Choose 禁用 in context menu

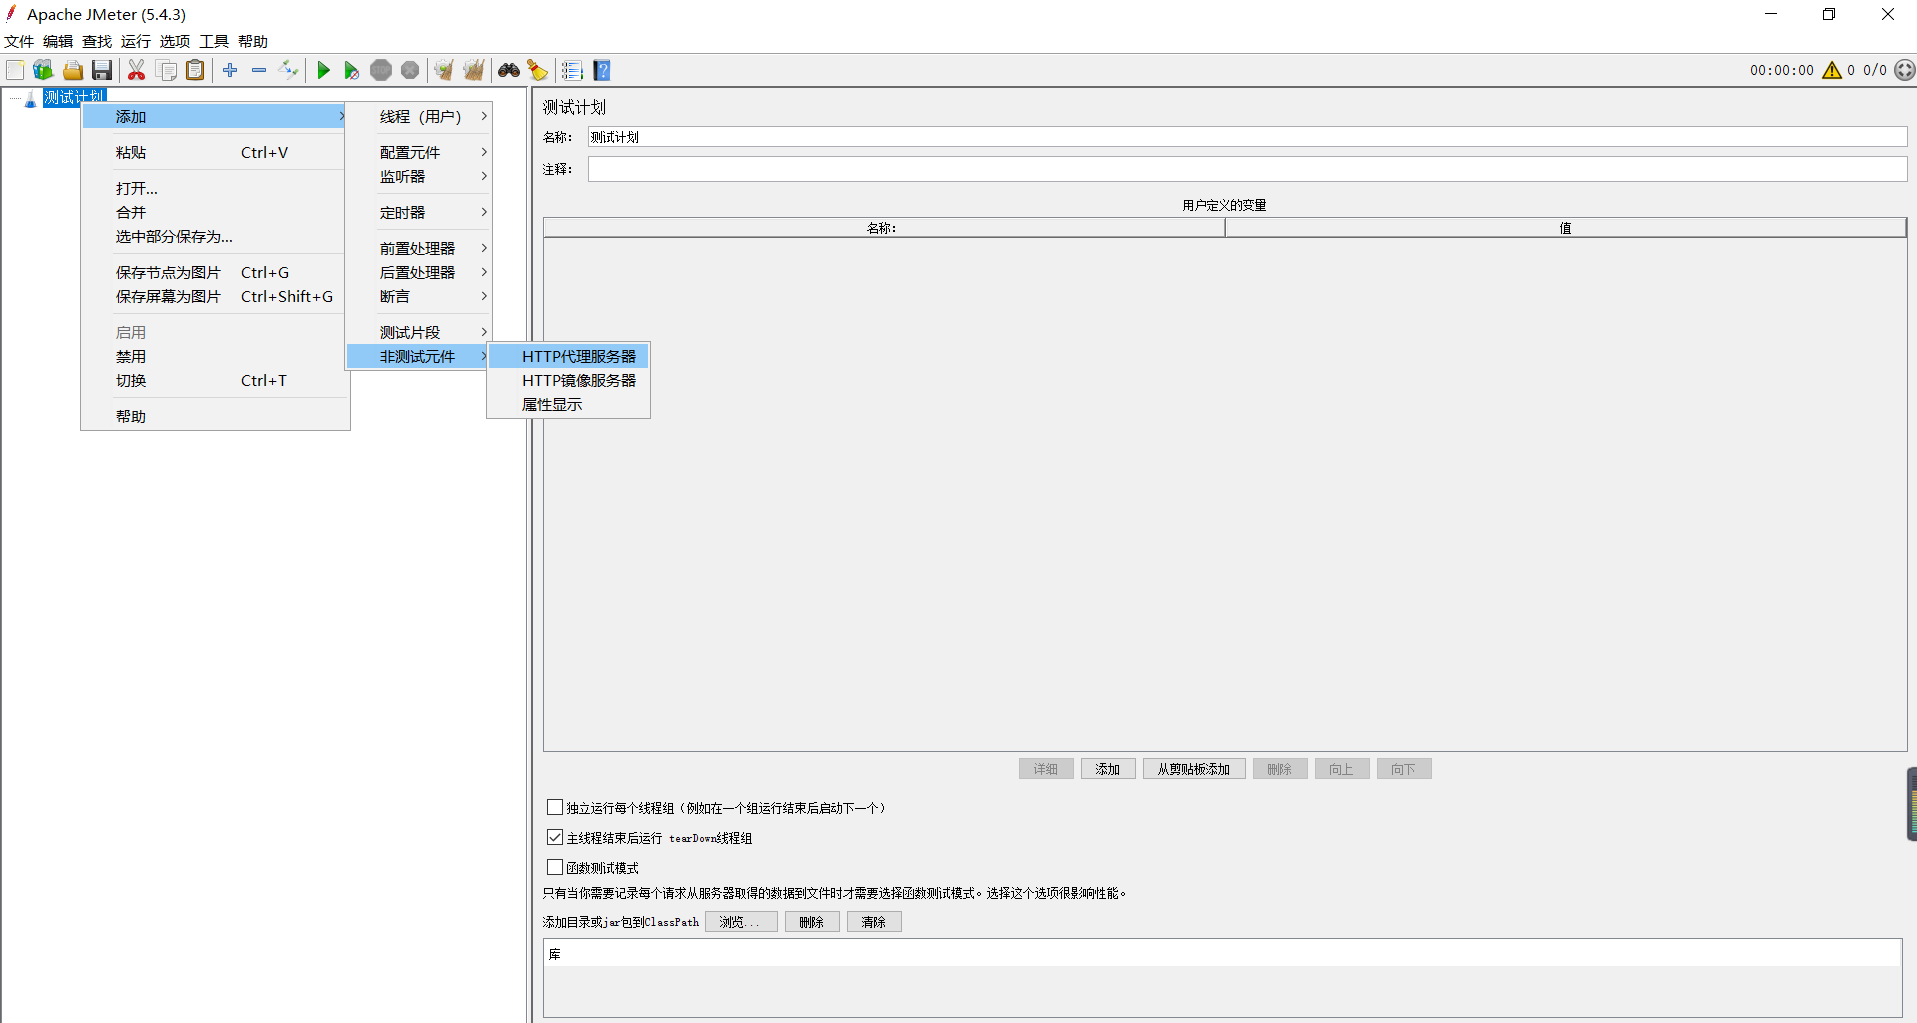(x=215, y=356)
